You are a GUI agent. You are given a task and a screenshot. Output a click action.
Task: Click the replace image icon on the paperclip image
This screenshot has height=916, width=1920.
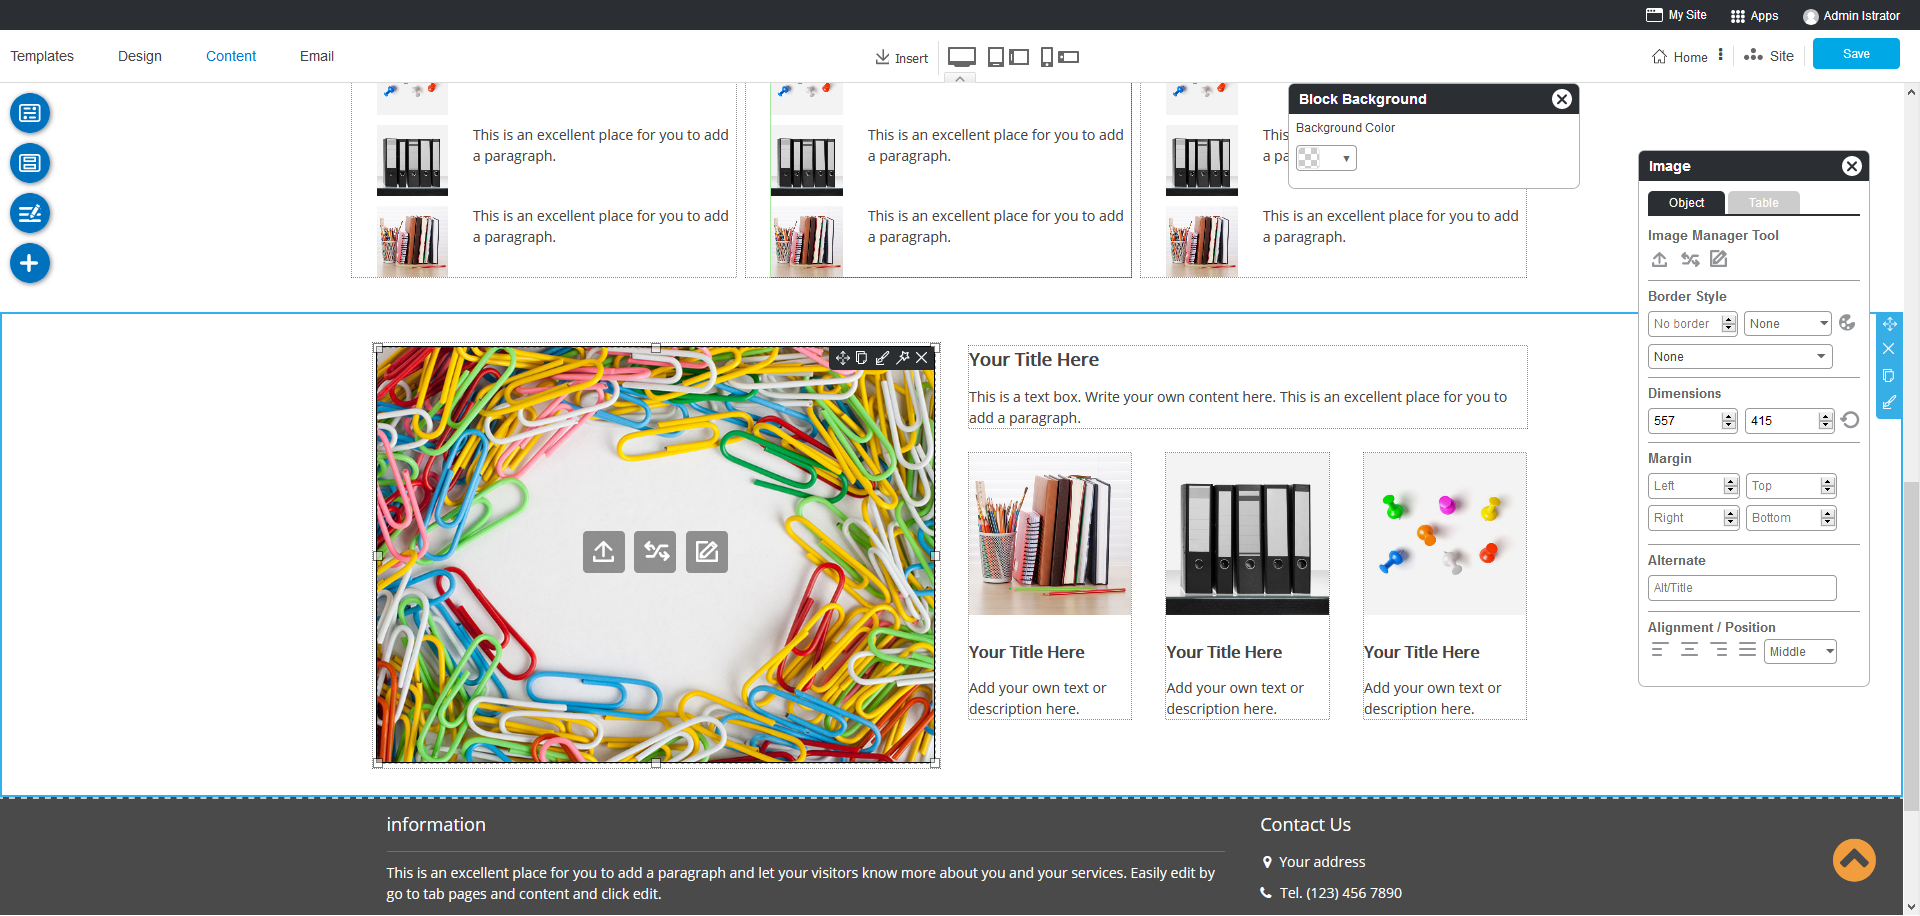coord(656,552)
